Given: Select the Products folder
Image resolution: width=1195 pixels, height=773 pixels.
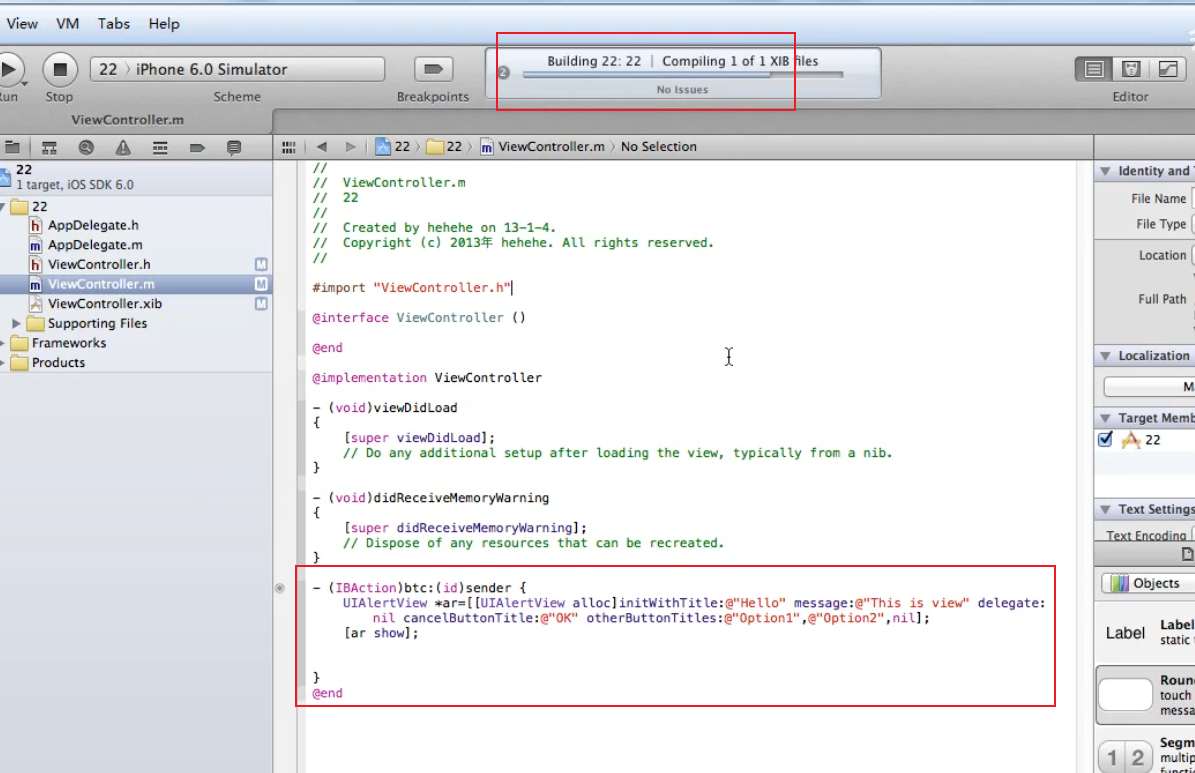Looking at the screenshot, I should (x=58, y=363).
